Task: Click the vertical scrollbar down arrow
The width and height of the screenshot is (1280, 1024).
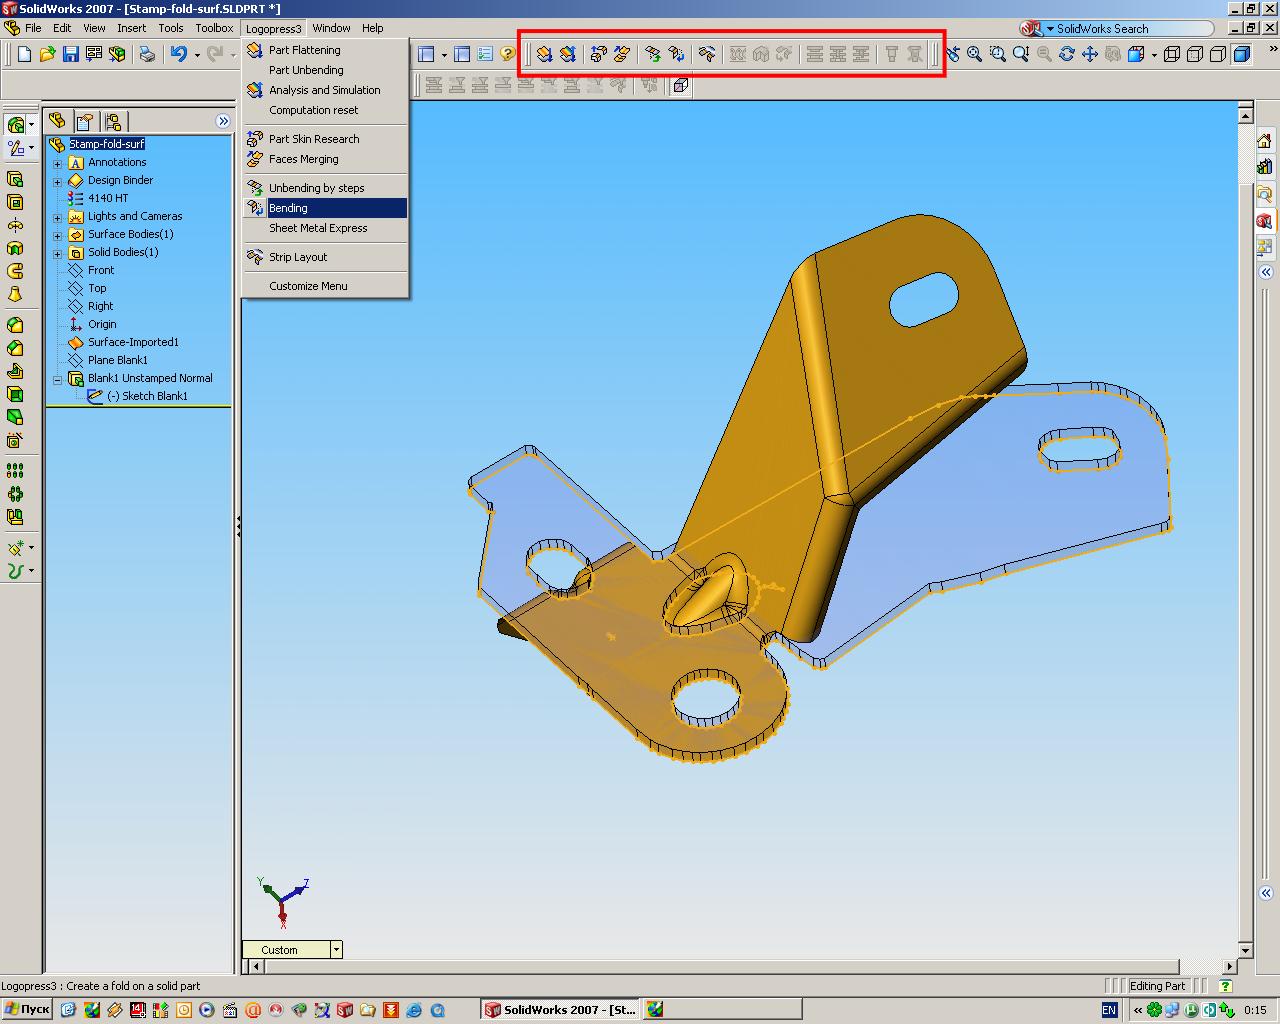Action: [x=1245, y=950]
